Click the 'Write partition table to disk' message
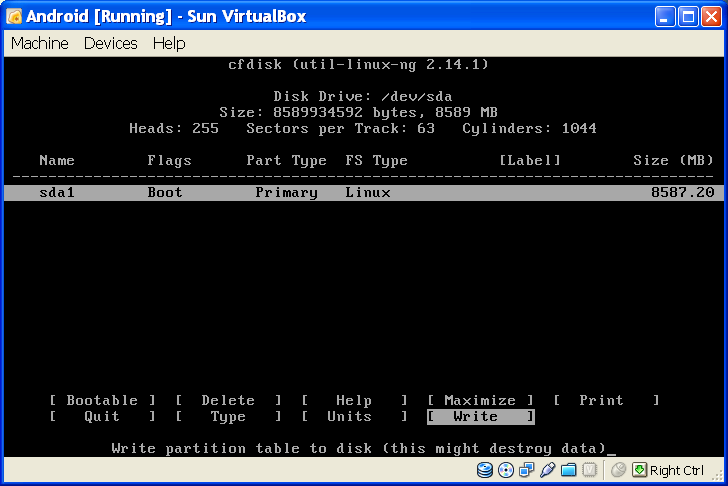The width and height of the screenshot is (728, 486). tap(359, 448)
